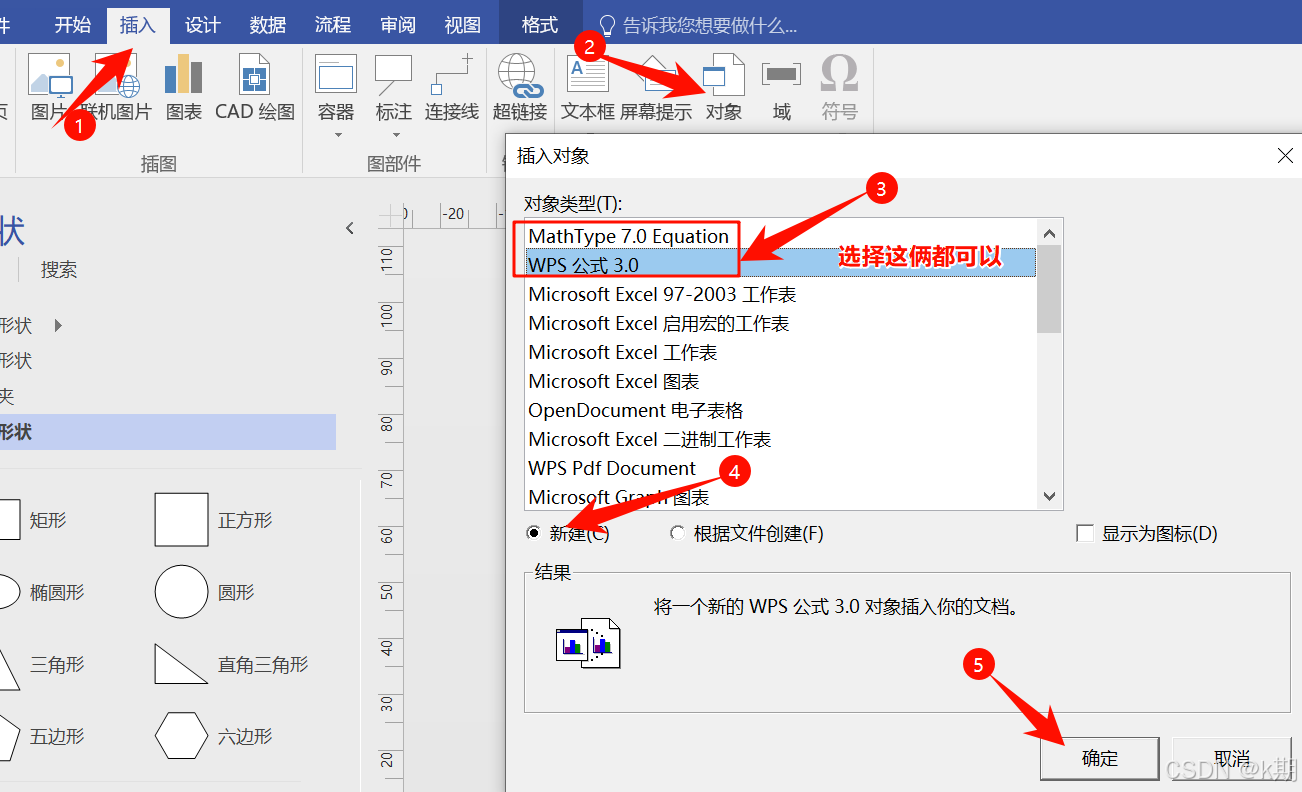Image resolution: width=1302 pixels, height=792 pixels.
Task: Insert a Chart (图表) from ribbon
Action: click(x=184, y=75)
